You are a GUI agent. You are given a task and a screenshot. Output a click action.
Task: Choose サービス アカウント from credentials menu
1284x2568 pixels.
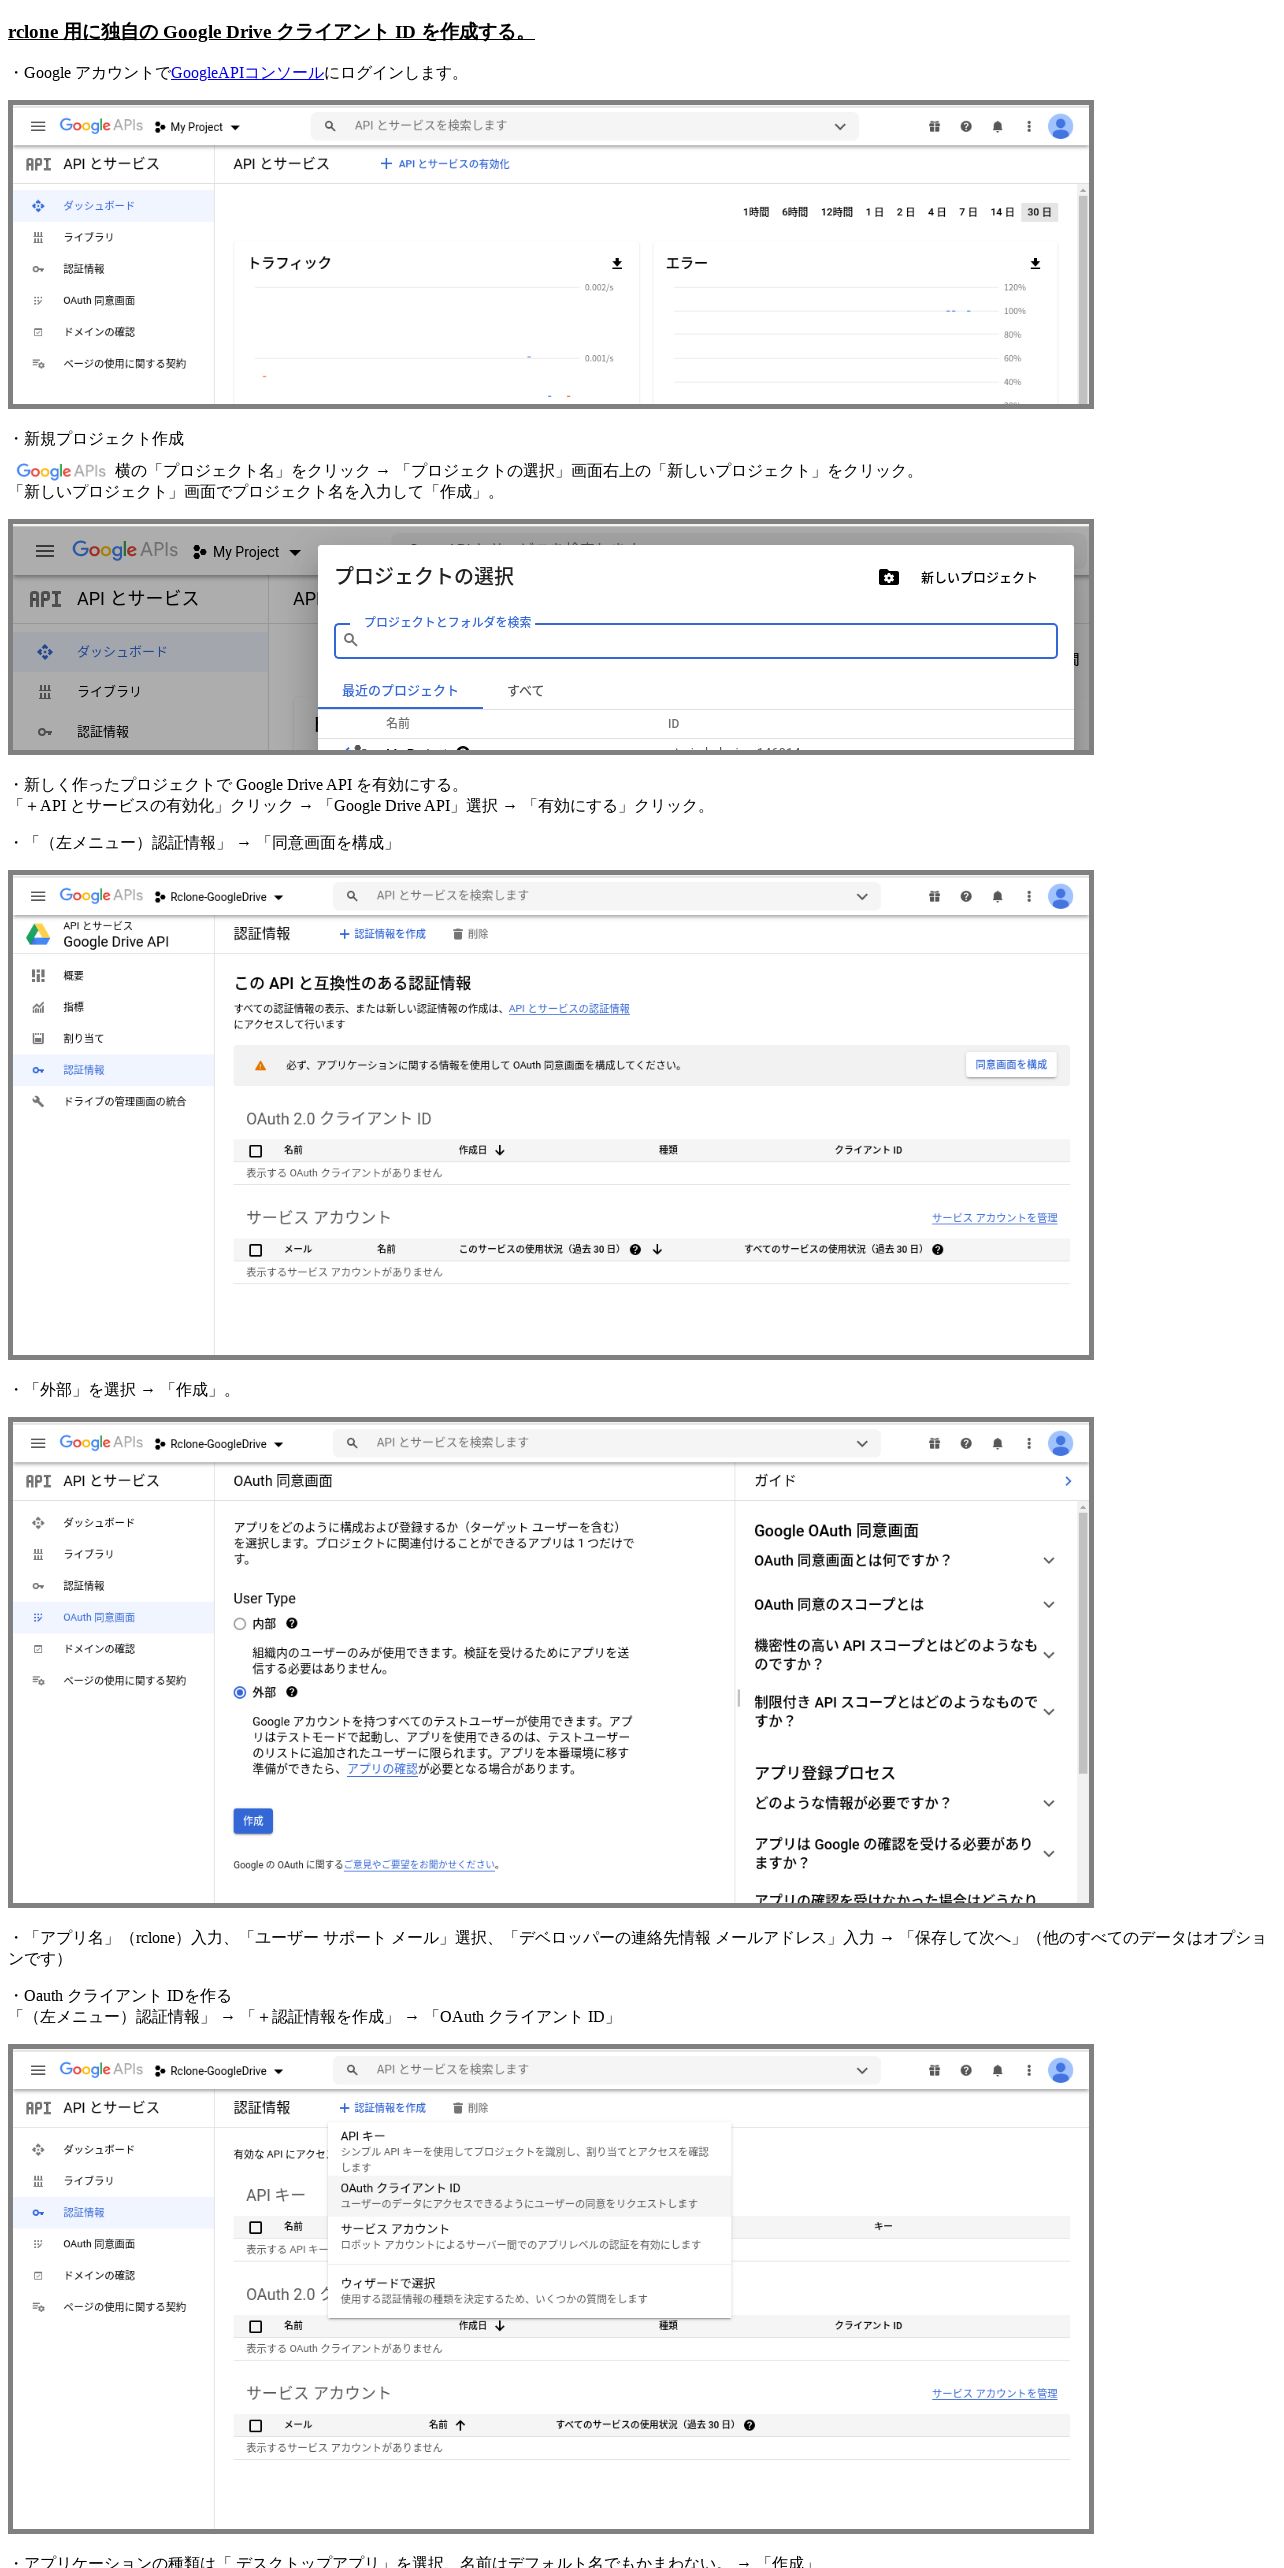click(x=530, y=2237)
